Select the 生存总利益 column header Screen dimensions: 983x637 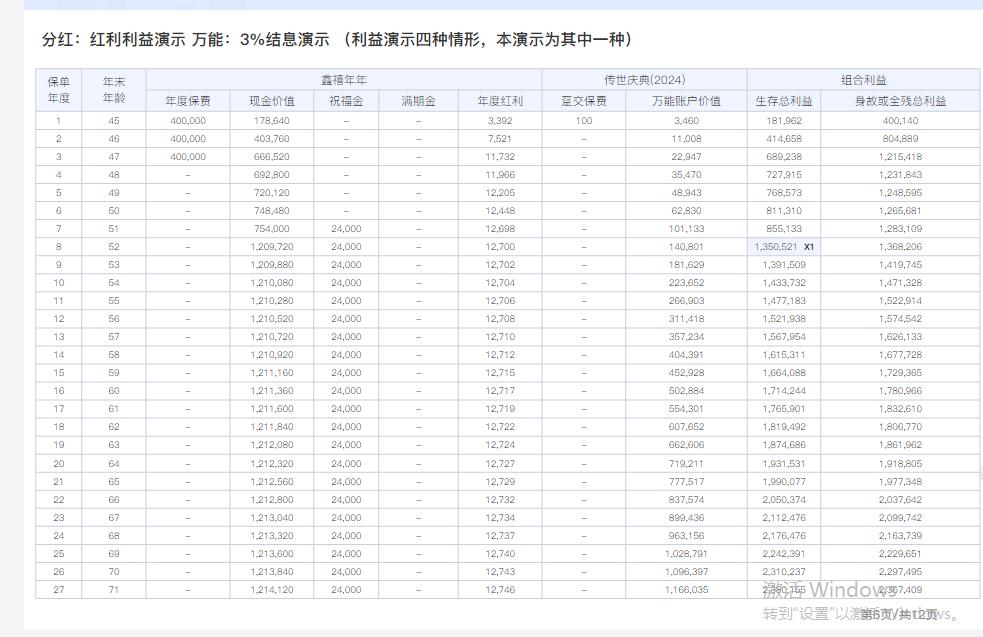[783, 100]
